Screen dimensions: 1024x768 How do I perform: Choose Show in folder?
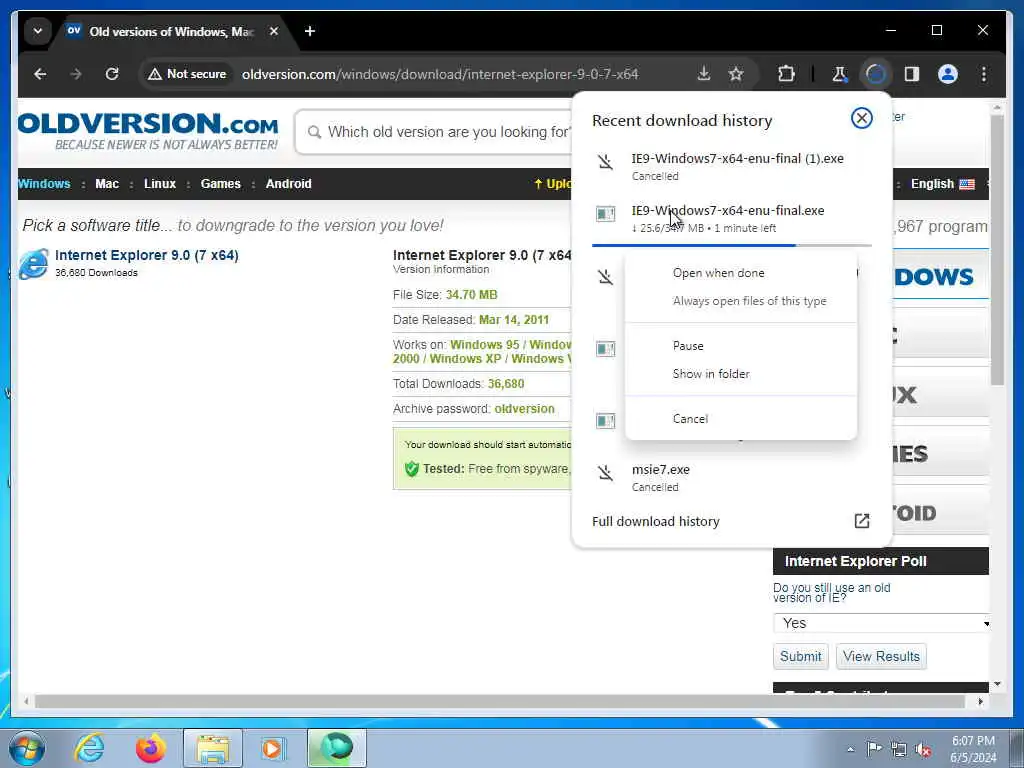(x=711, y=374)
